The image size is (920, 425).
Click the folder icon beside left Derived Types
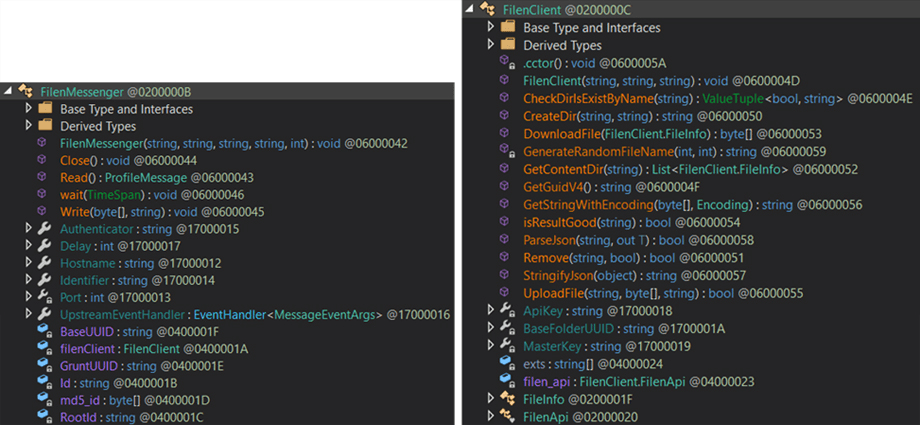[45, 126]
